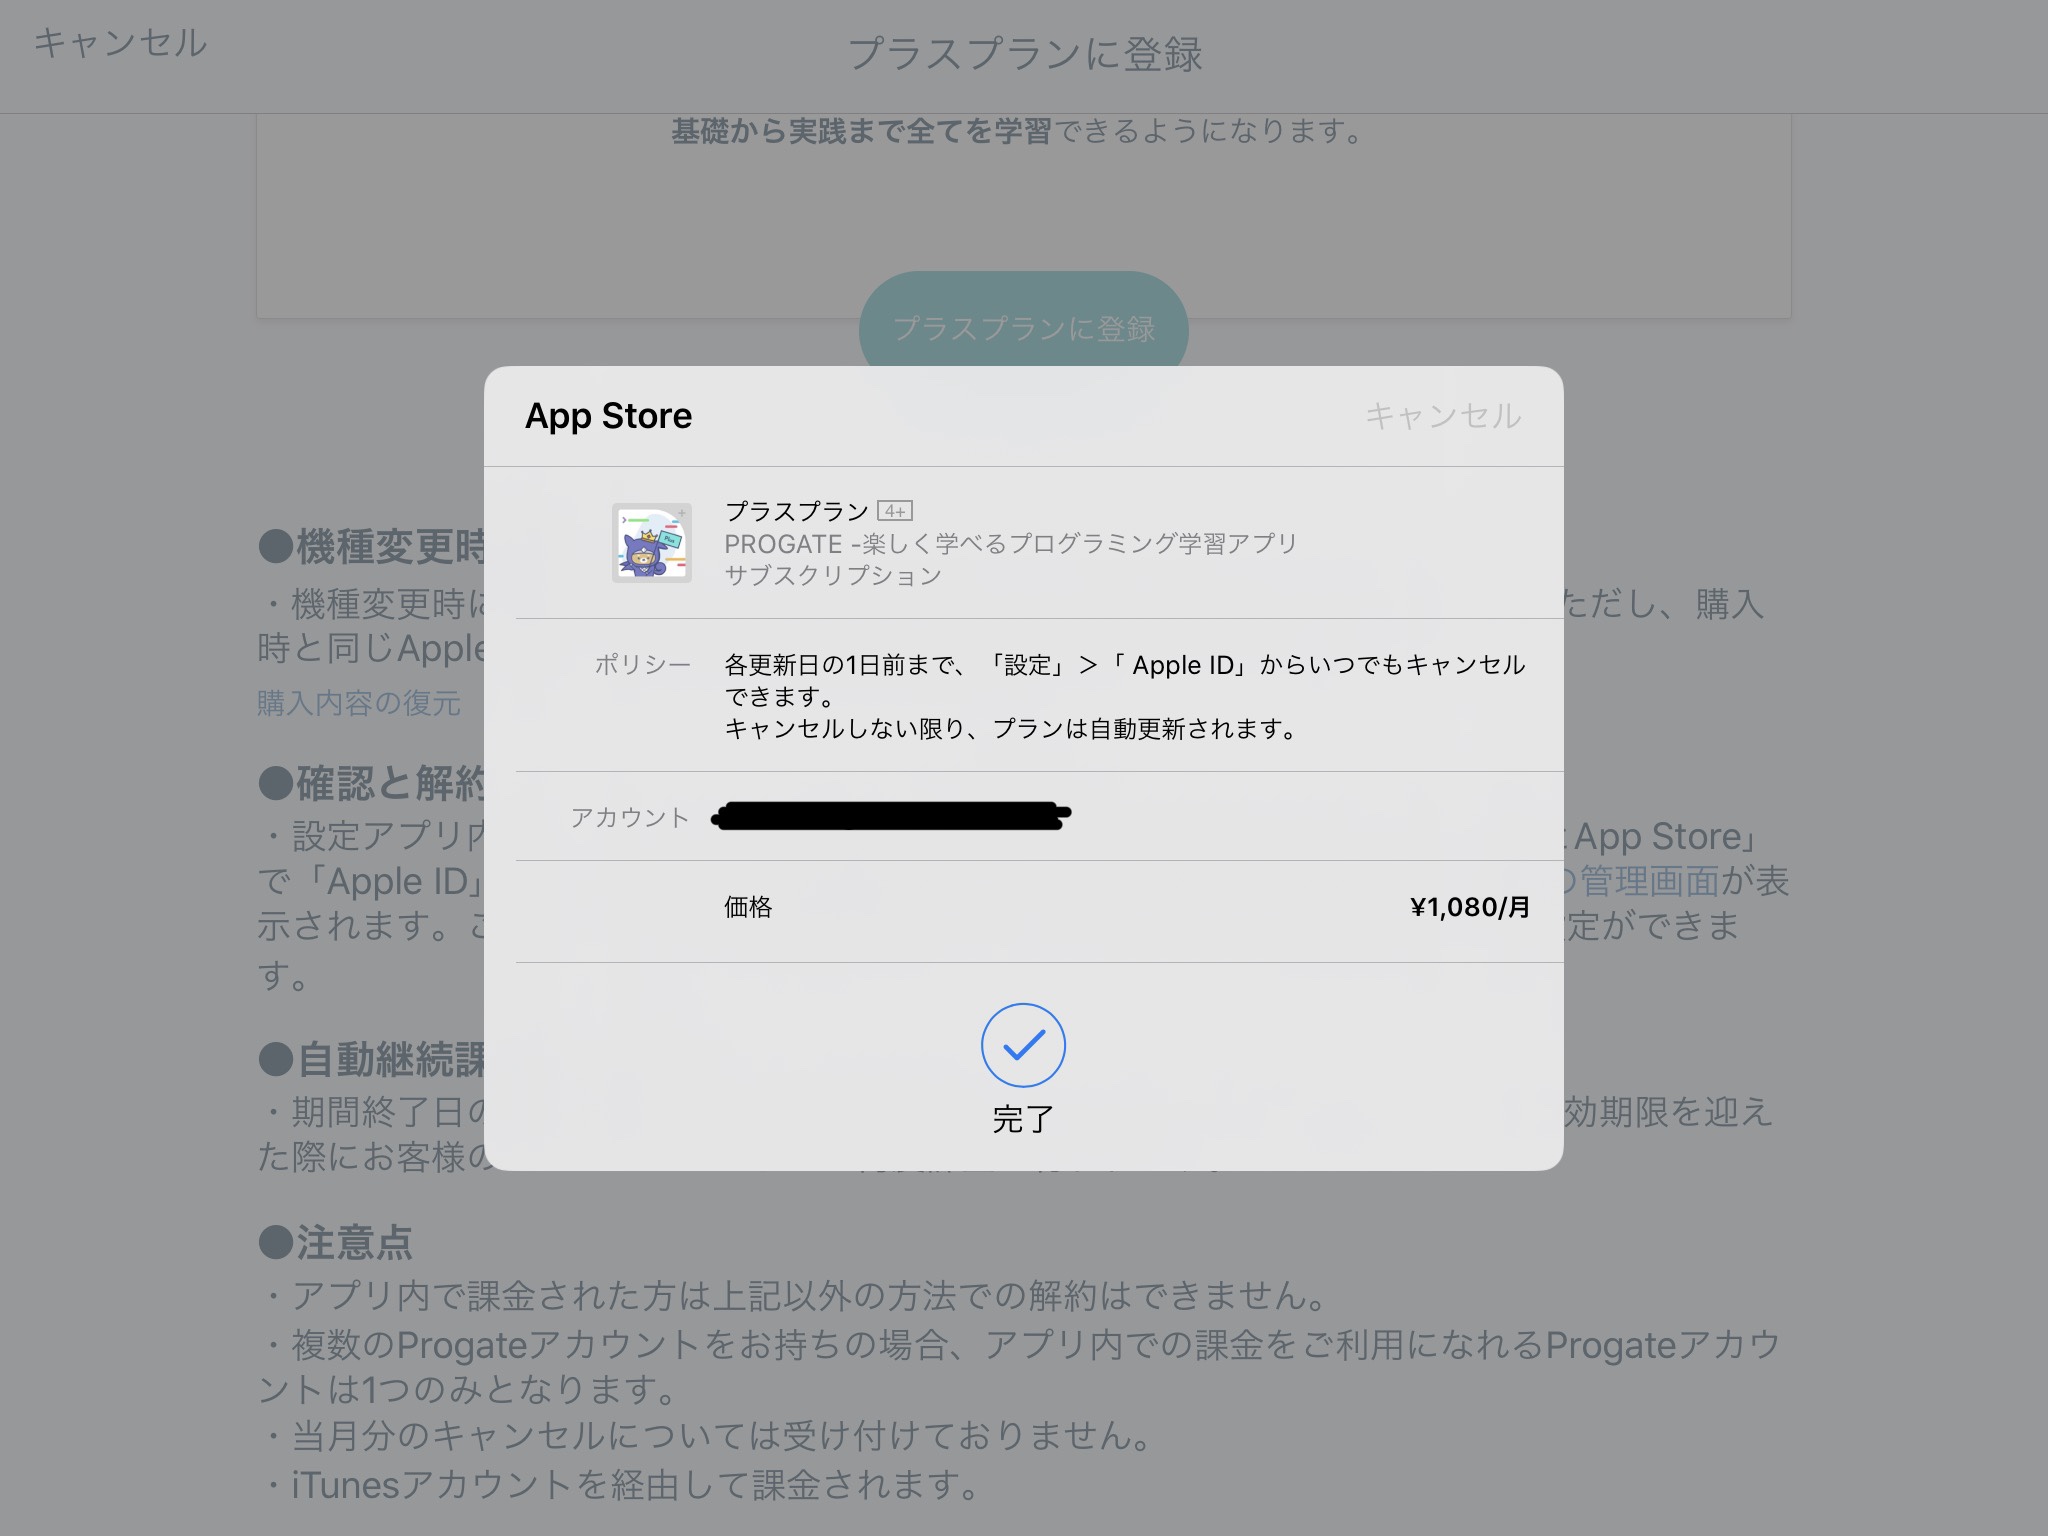Tap the PROGATE app icon thumbnail

(x=652, y=543)
